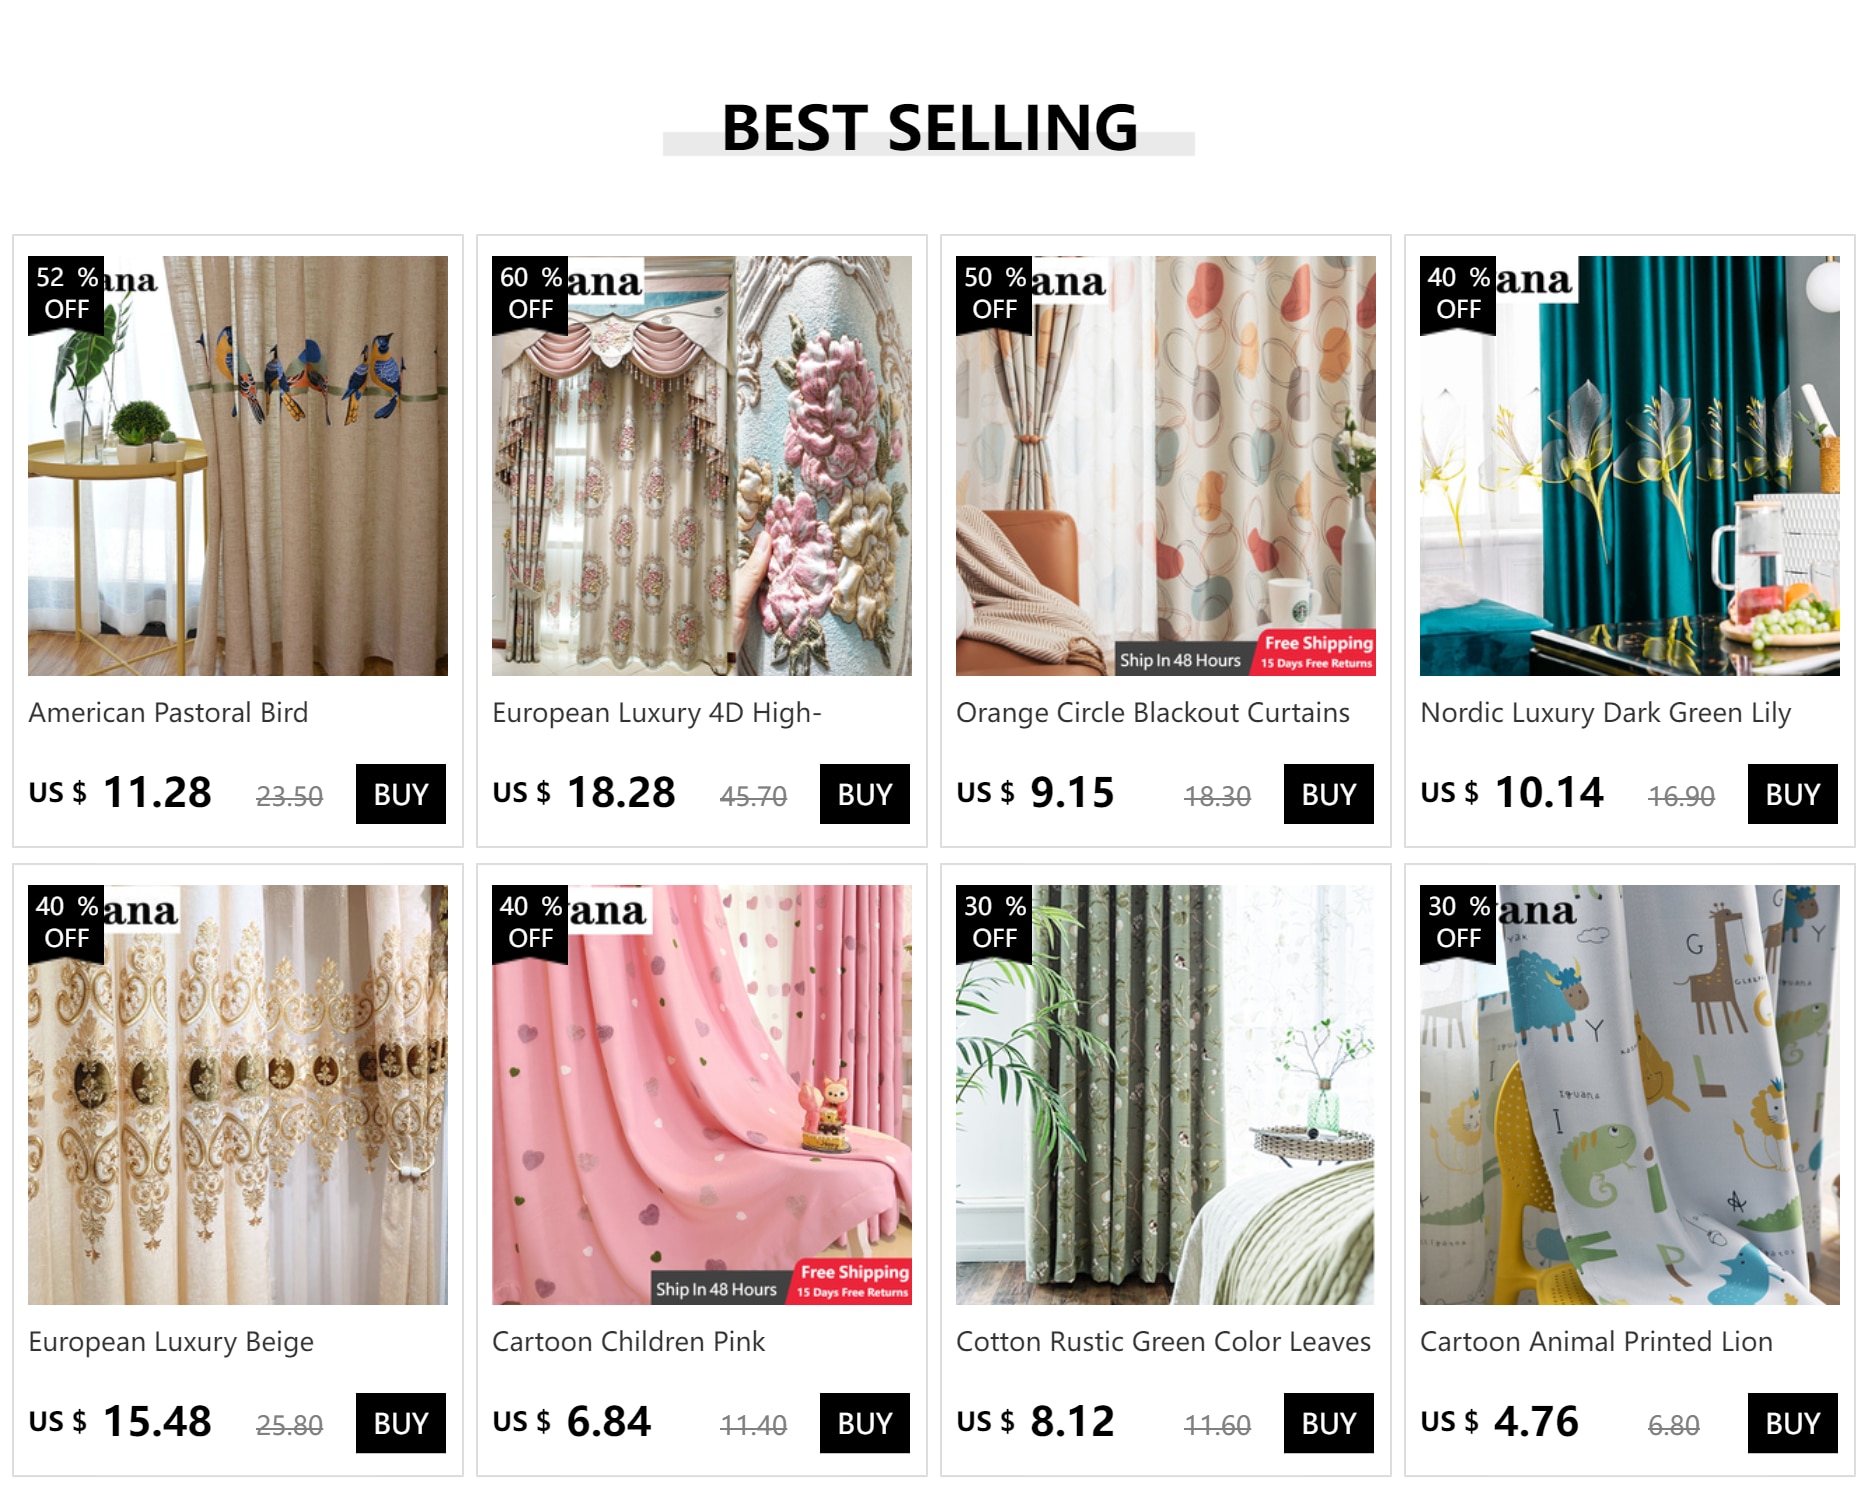Click BUY for Orange Circle Blackout Curtains
Viewport: 1864px width, 1498px height.
[x=1328, y=794]
